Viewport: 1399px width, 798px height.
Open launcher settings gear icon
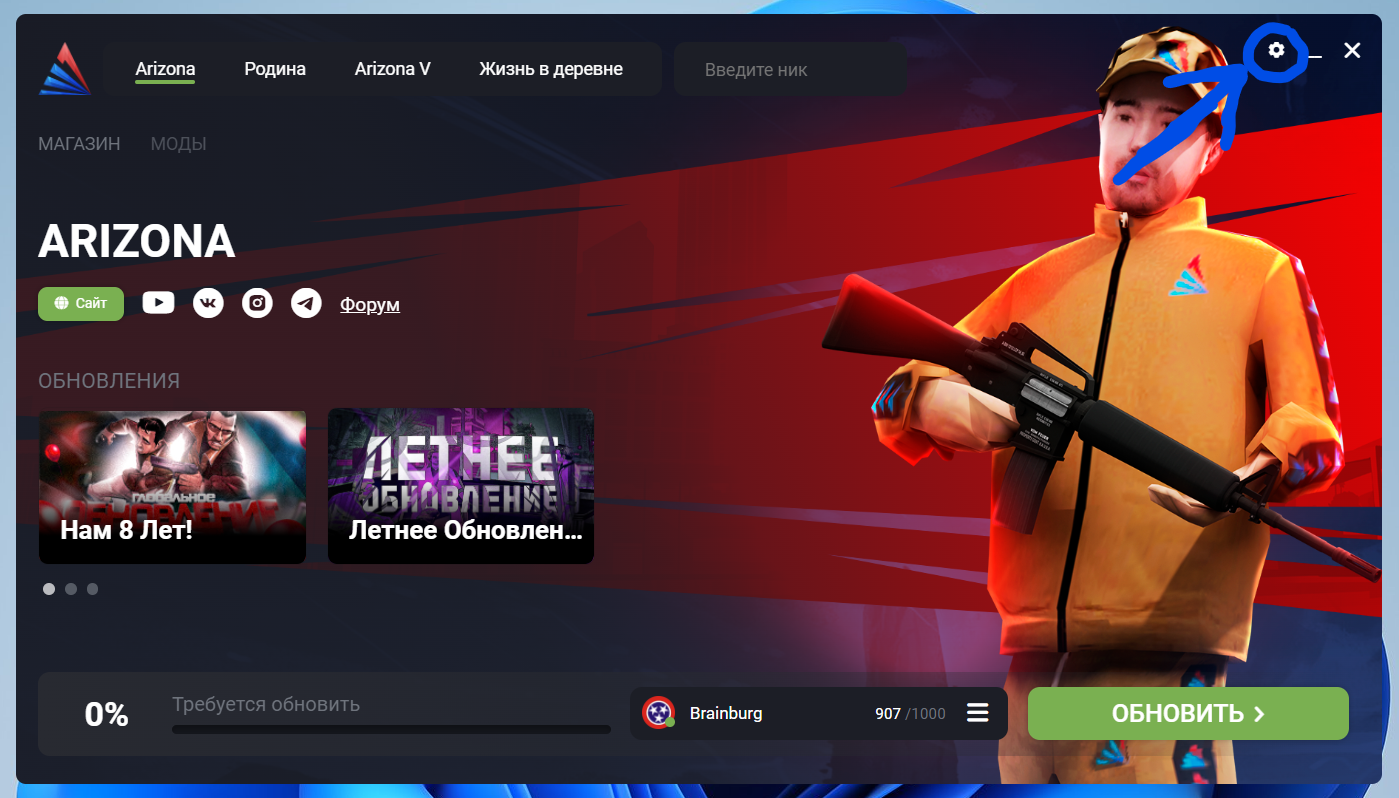[1275, 49]
